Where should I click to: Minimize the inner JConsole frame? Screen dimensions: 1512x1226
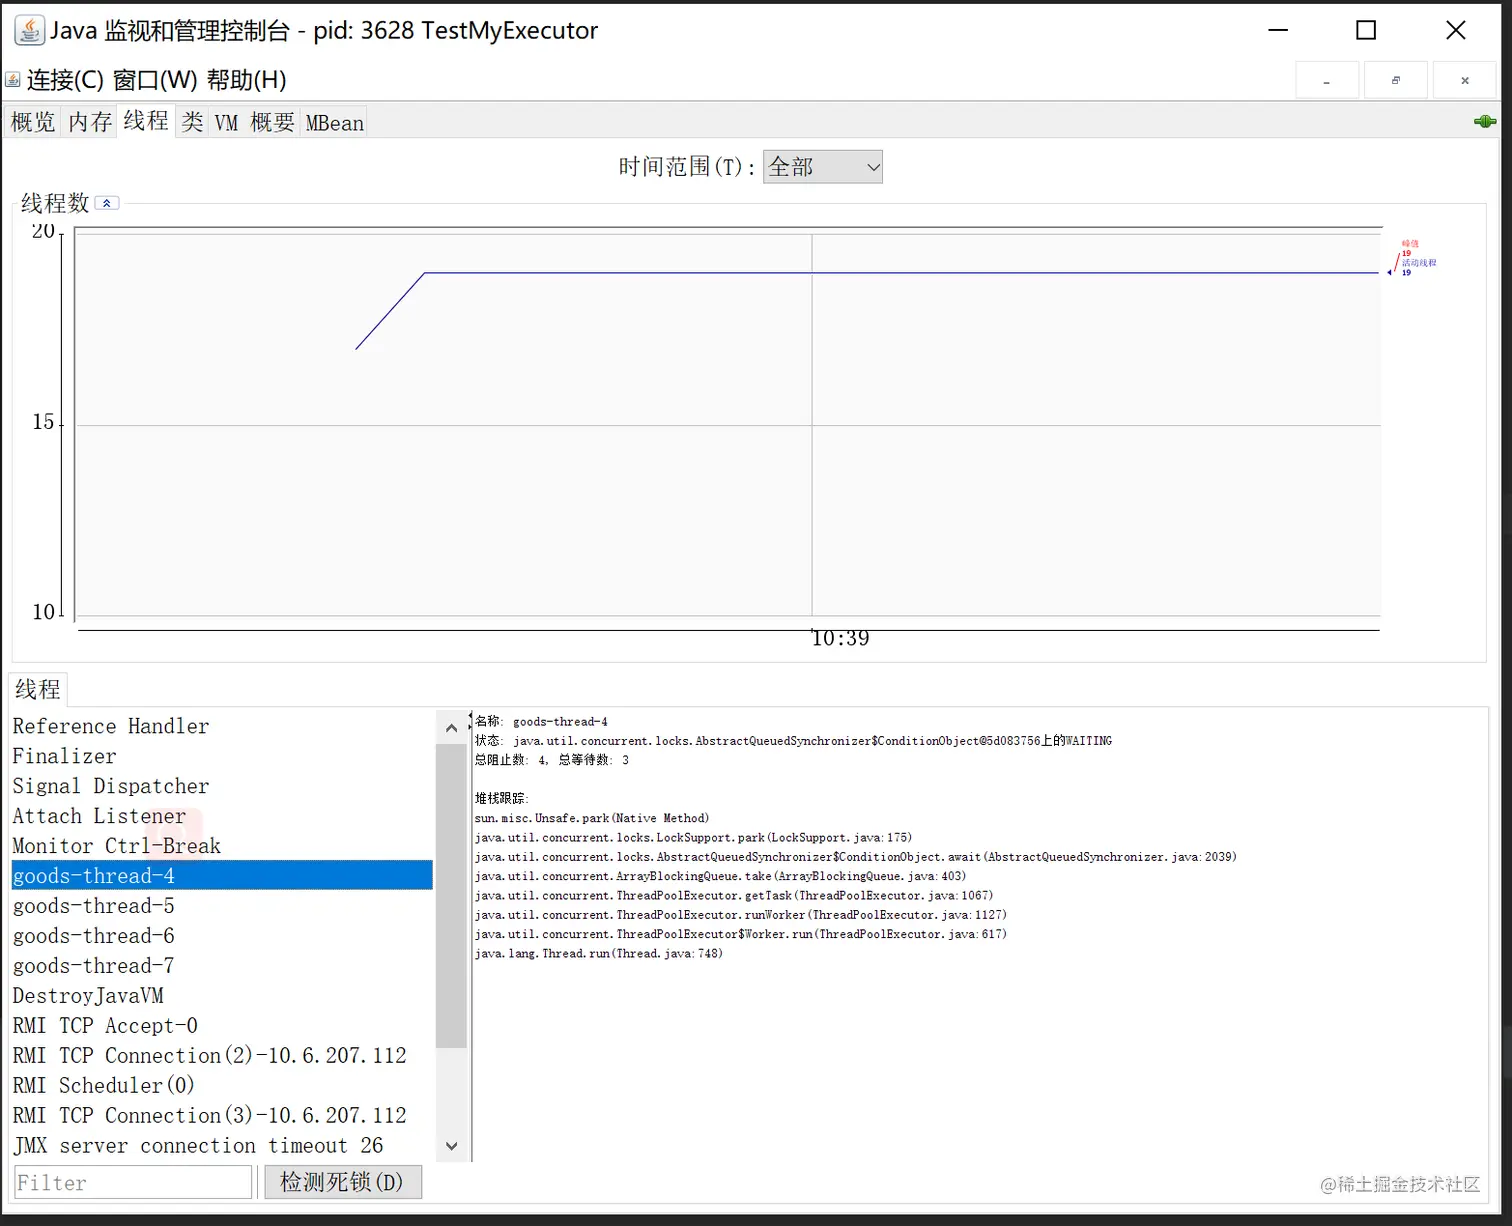tap(1327, 80)
